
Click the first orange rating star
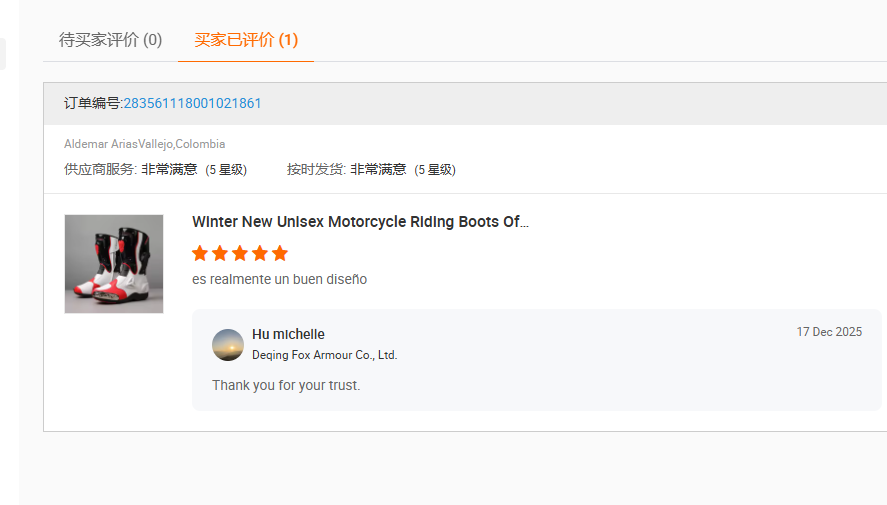point(200,253)
